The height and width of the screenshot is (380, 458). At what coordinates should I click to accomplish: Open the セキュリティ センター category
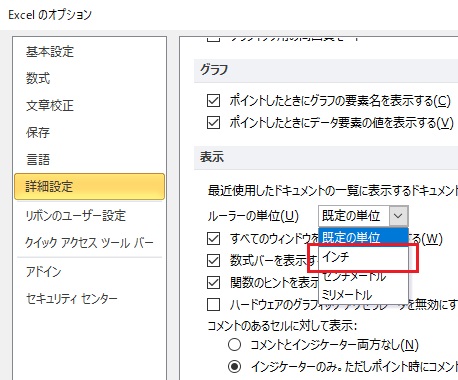click(72, 299)
